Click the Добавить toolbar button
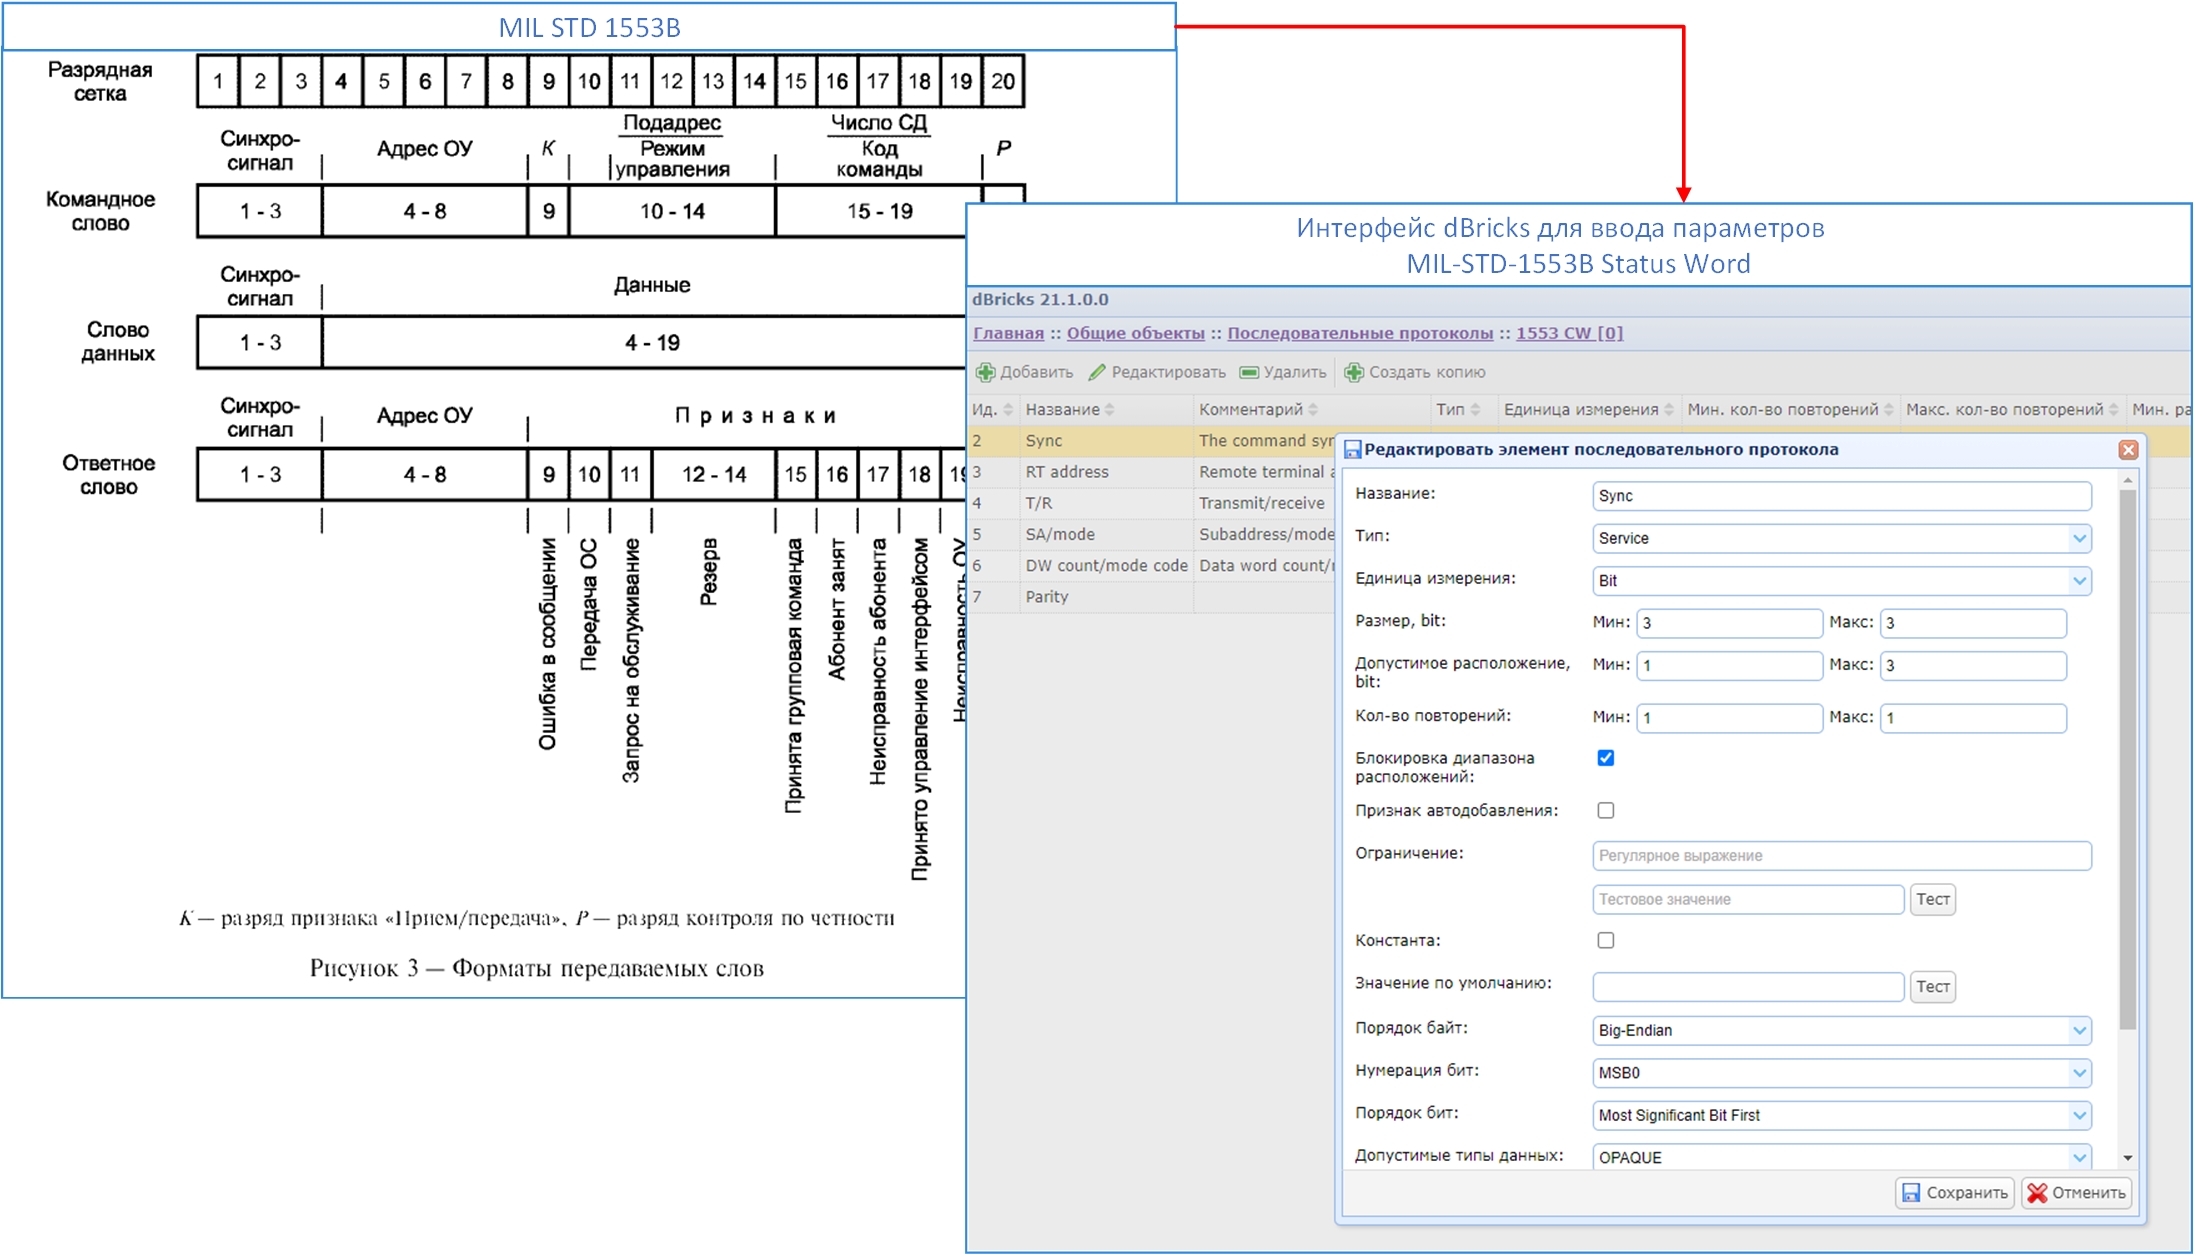2194x1254 pixels. pos(1025,373)
